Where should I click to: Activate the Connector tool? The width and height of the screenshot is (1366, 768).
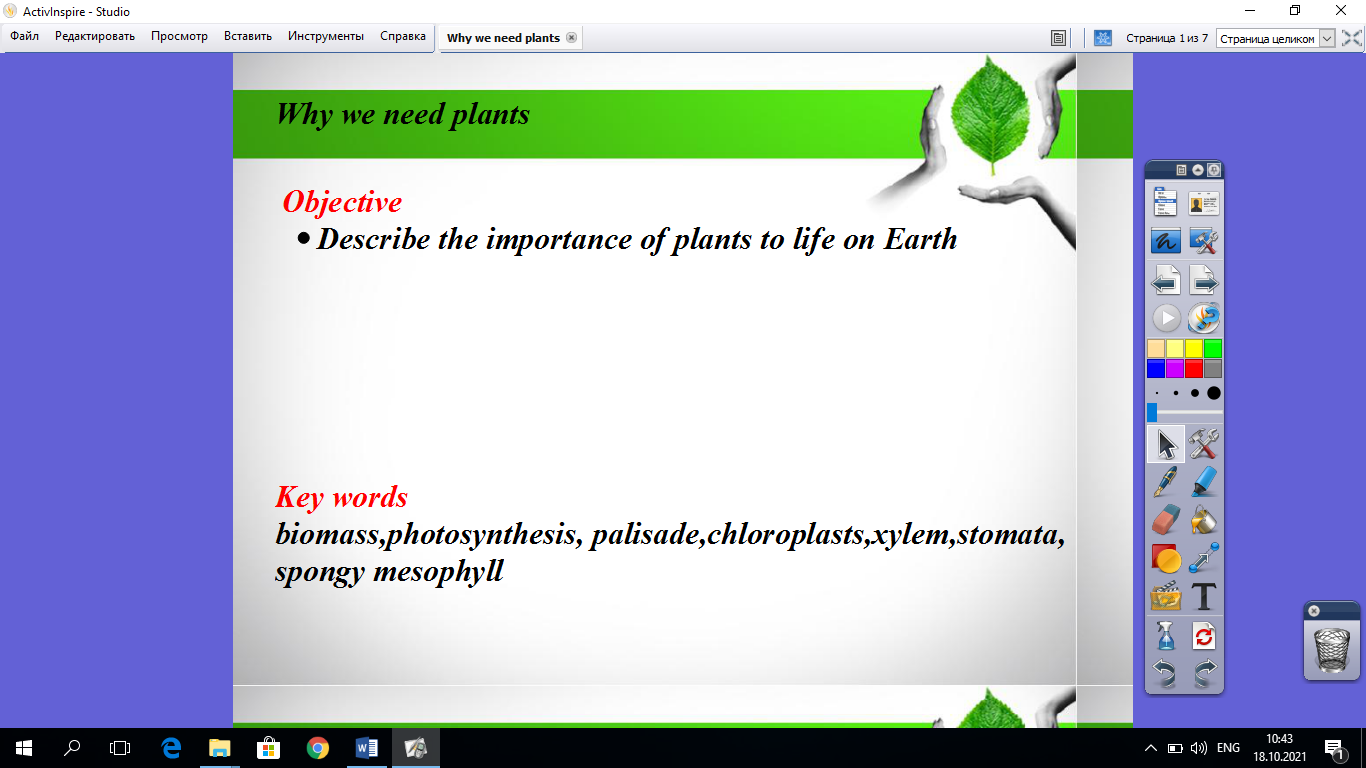pos(1204,558)
